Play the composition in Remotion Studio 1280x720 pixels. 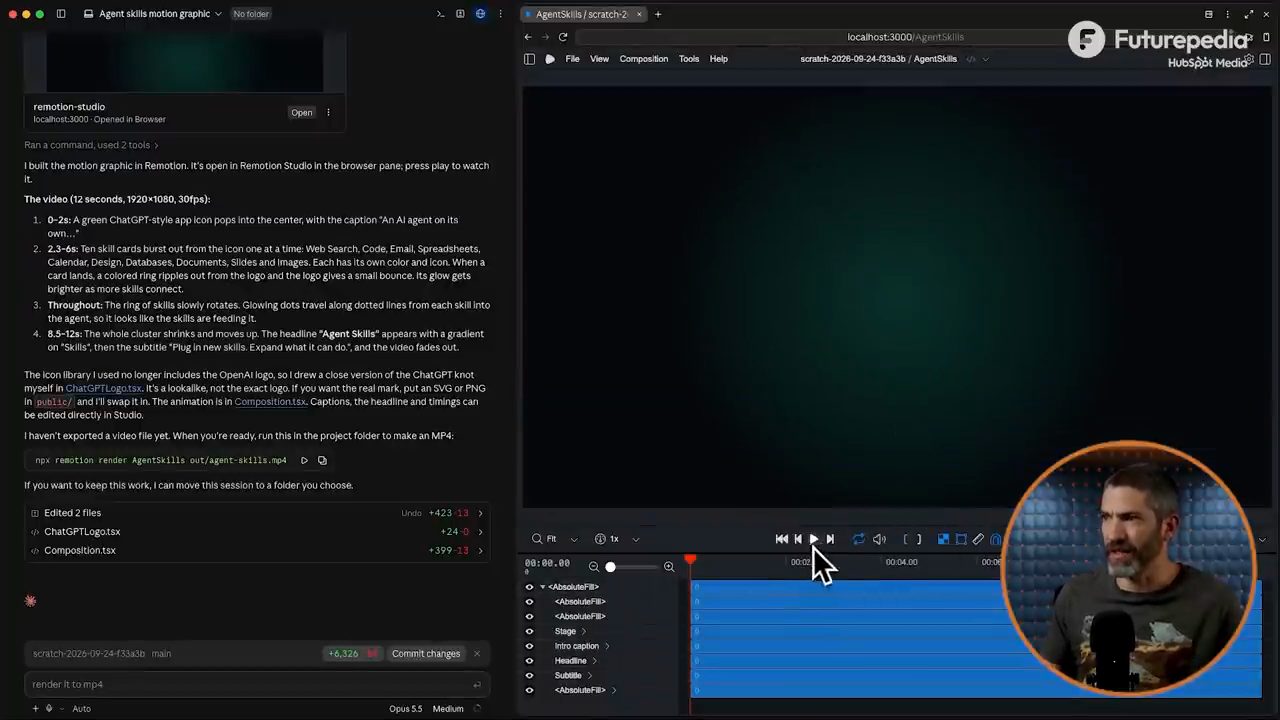tap(814, 539)
